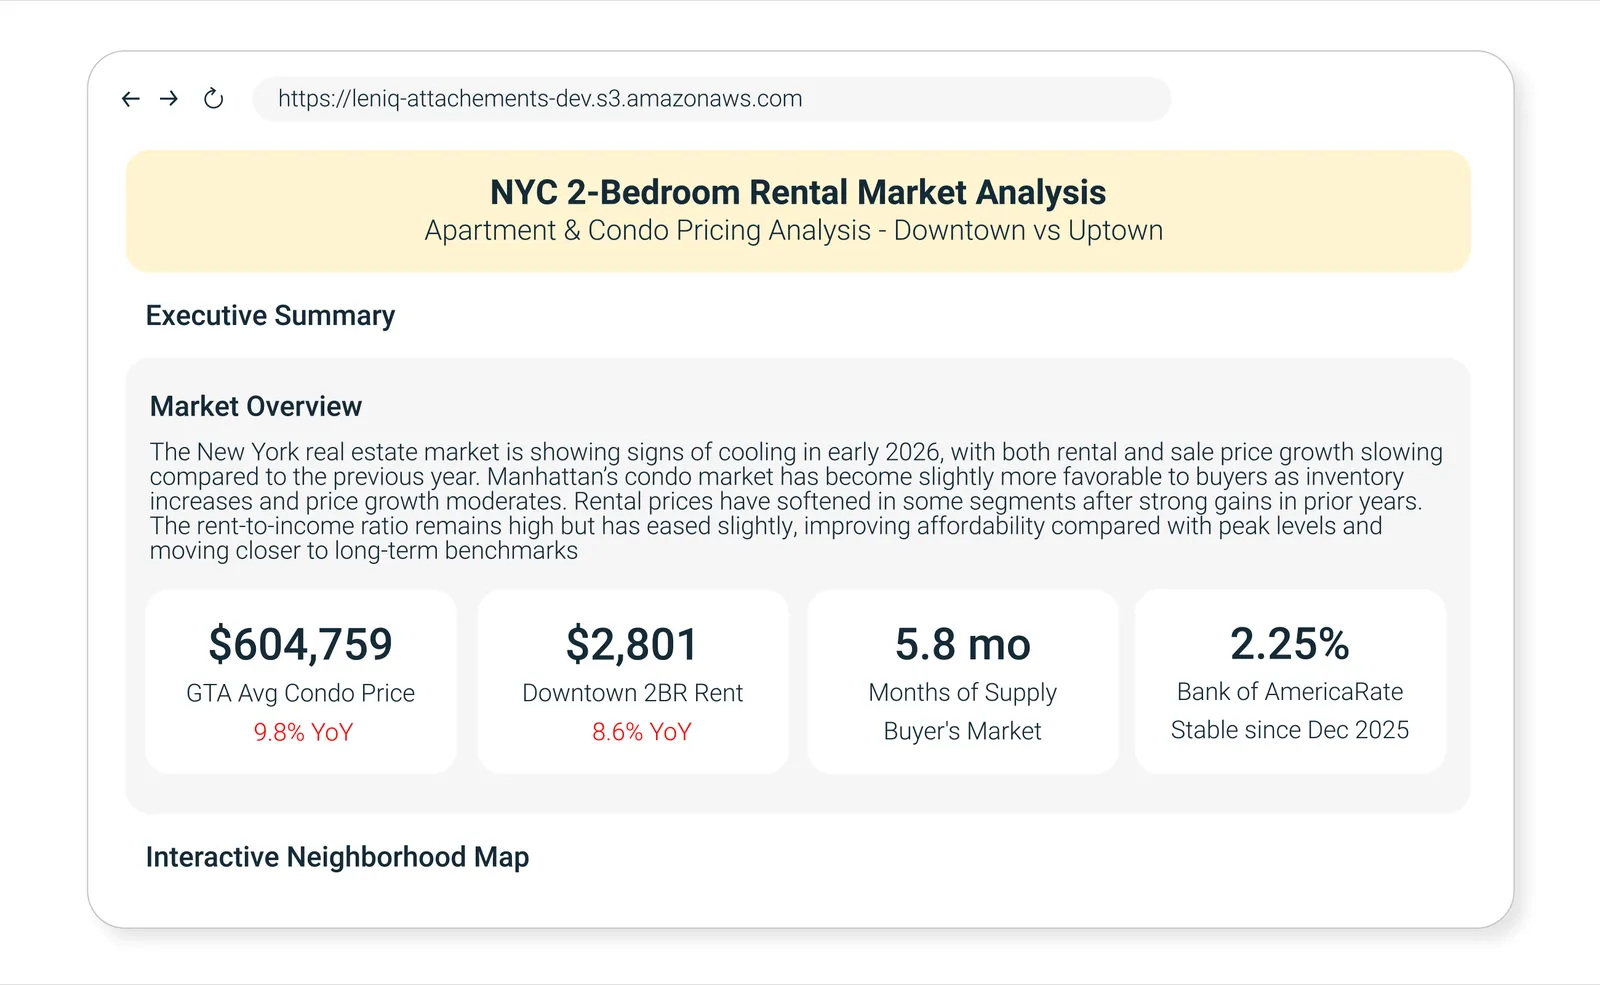Click the browser forward arrow
This screenshot has width=1600, height=985.
click(x=169, y=99)
